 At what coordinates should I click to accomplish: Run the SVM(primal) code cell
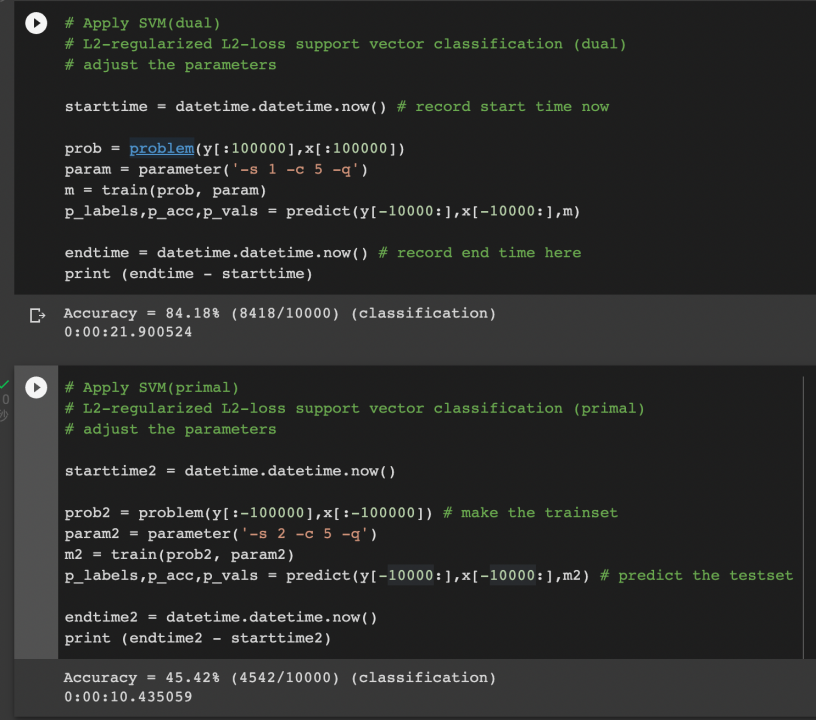coord(36,388)
